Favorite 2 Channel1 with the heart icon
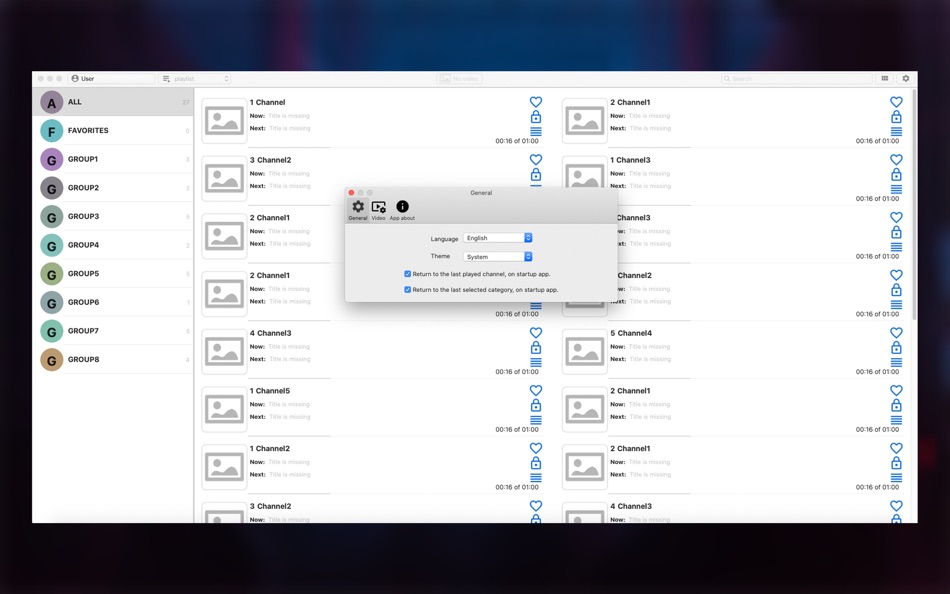 click(x=896, y=101)
